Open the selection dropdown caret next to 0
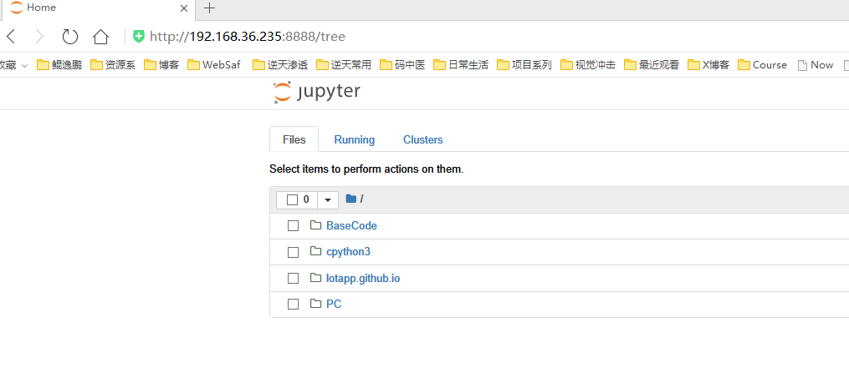This screenshot has height=388, width=849. pyautogui.click(x=328, y=200)
